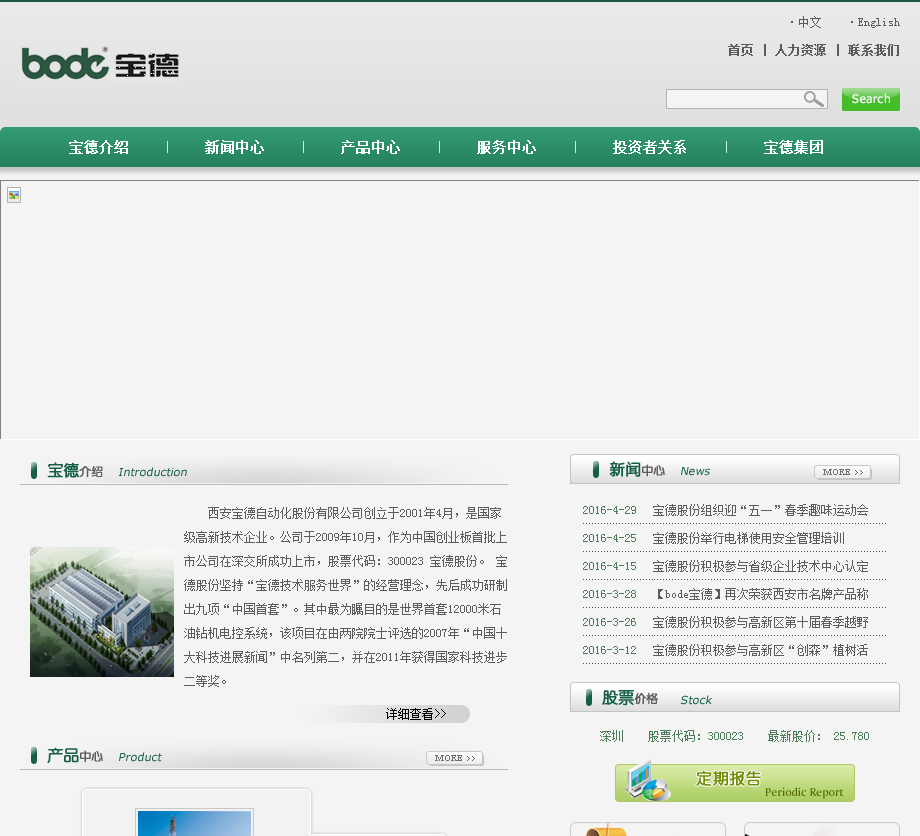
Task: Click the date 2016-3-12
Action: click(609, 650)
